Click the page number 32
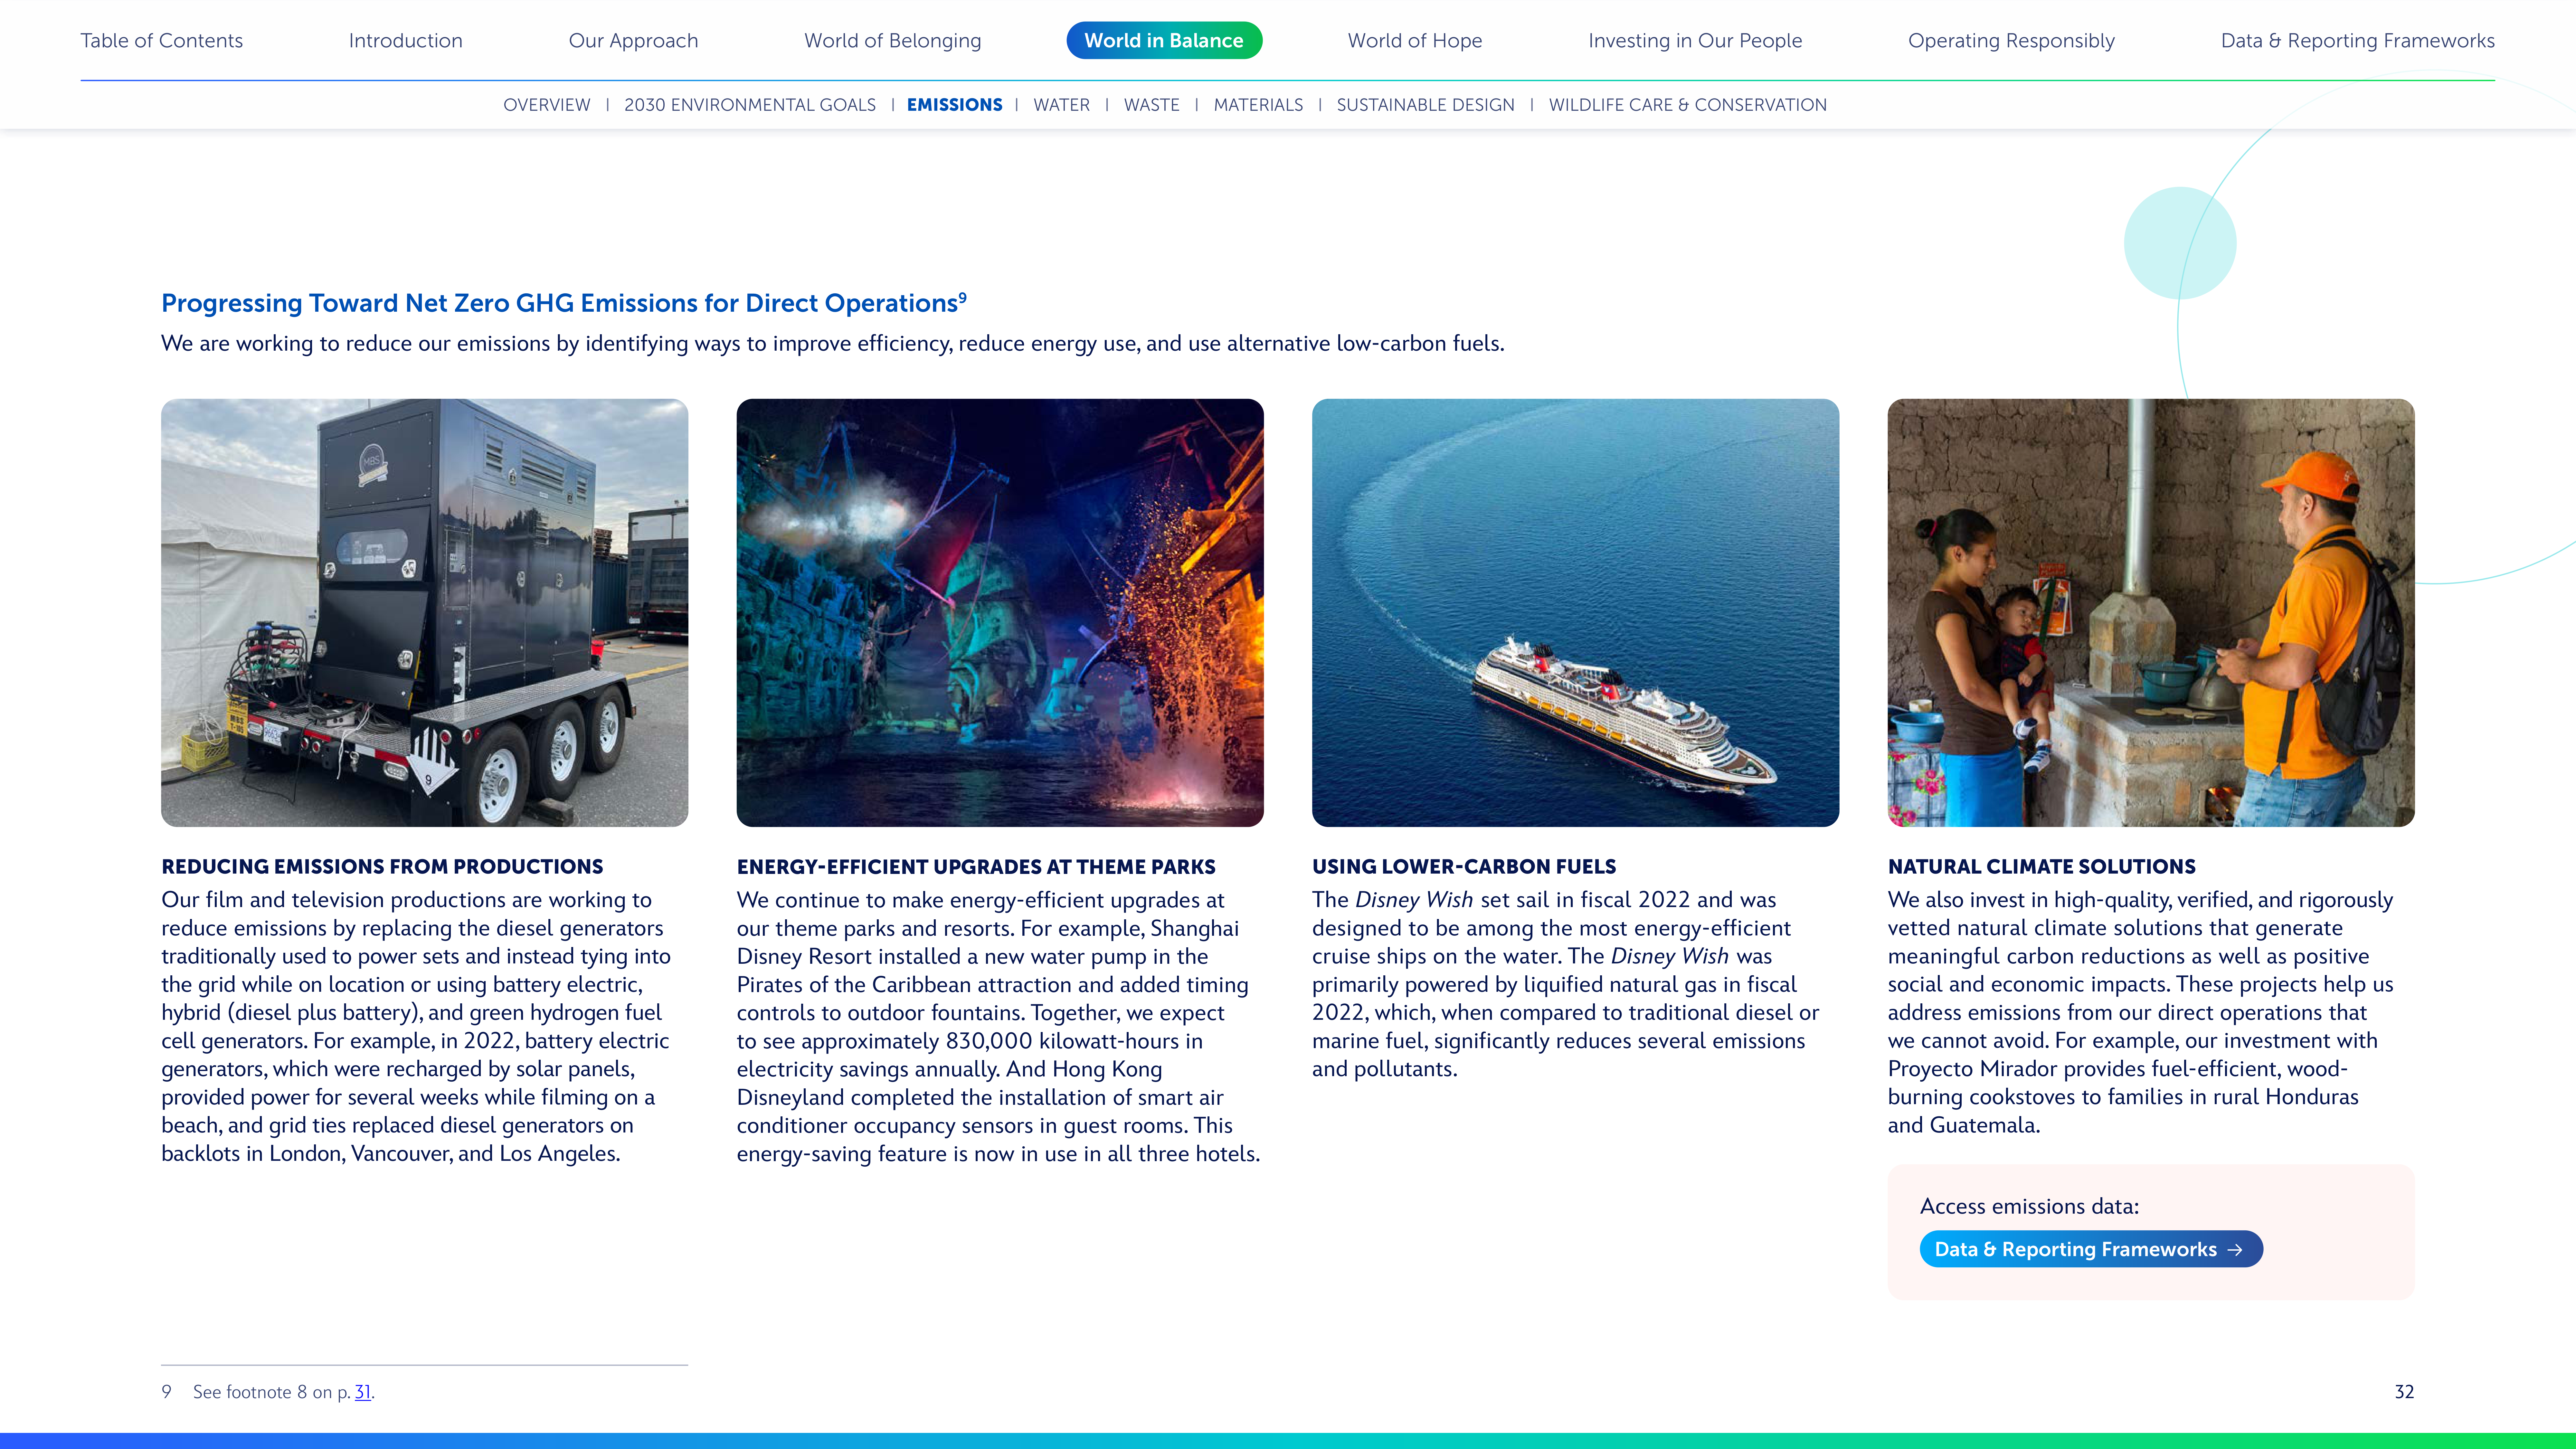The height and width of the screenshot is (1449, 2576). click(2404, 1392)
